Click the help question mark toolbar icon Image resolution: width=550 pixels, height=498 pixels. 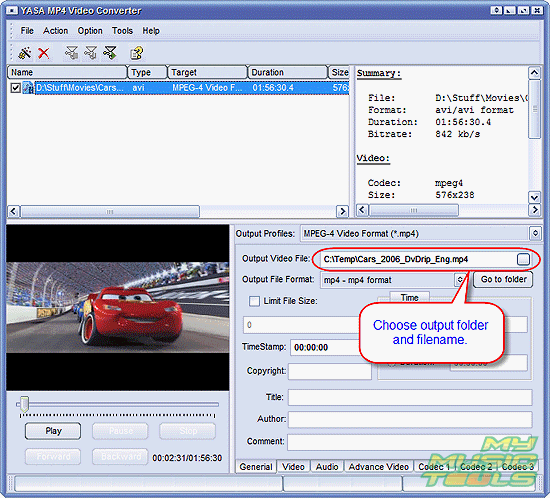coord(136,53)
